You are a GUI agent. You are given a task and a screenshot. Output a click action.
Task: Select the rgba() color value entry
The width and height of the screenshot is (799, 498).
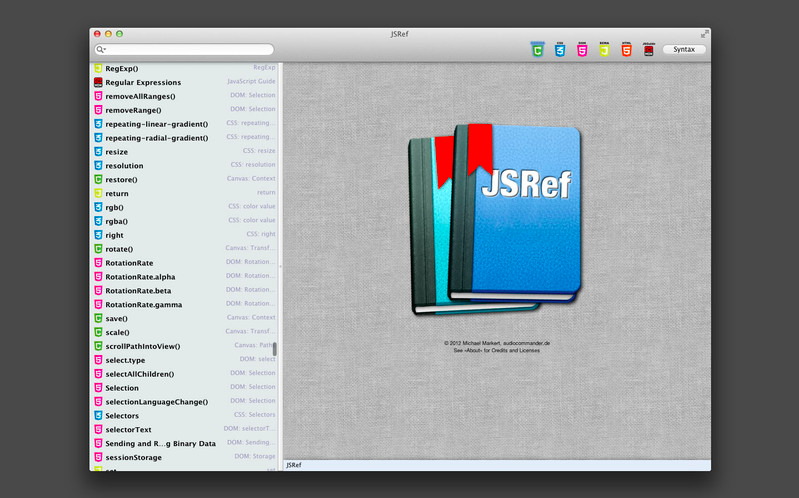(116, 220)
